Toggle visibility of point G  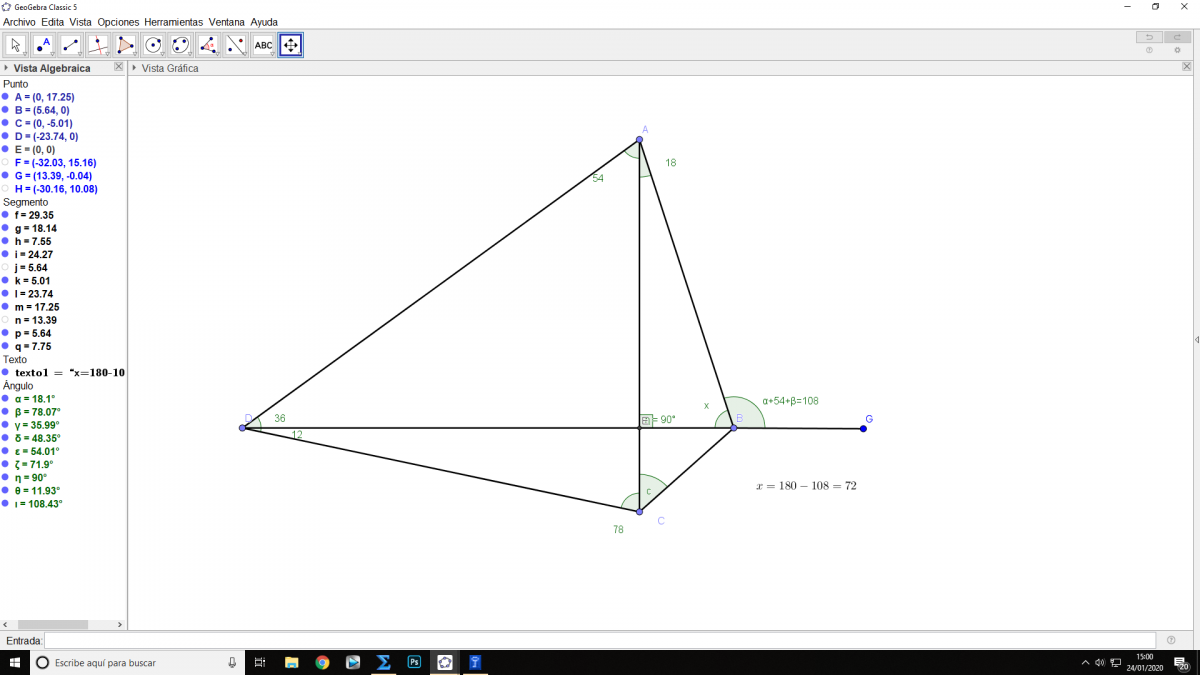(5, 175)
